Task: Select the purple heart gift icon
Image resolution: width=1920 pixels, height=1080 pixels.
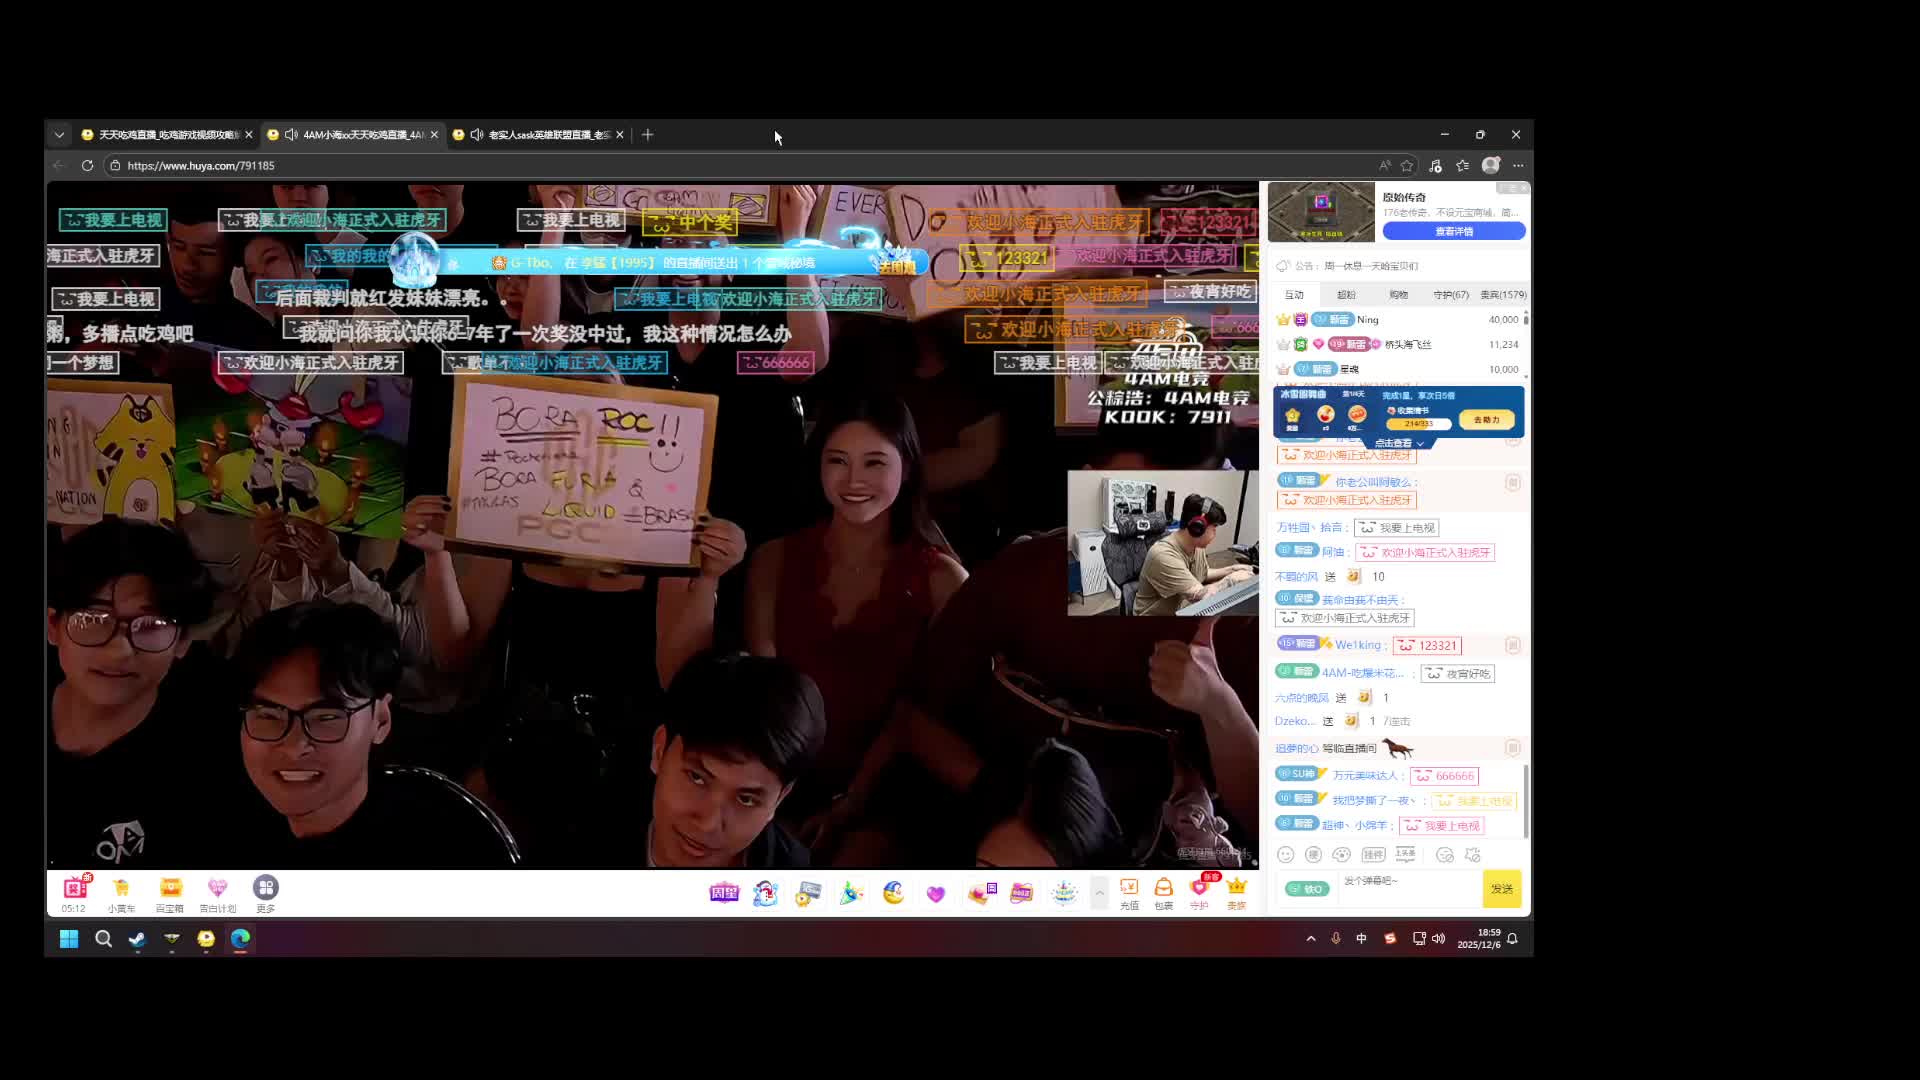Action: (x=935, y=893)
